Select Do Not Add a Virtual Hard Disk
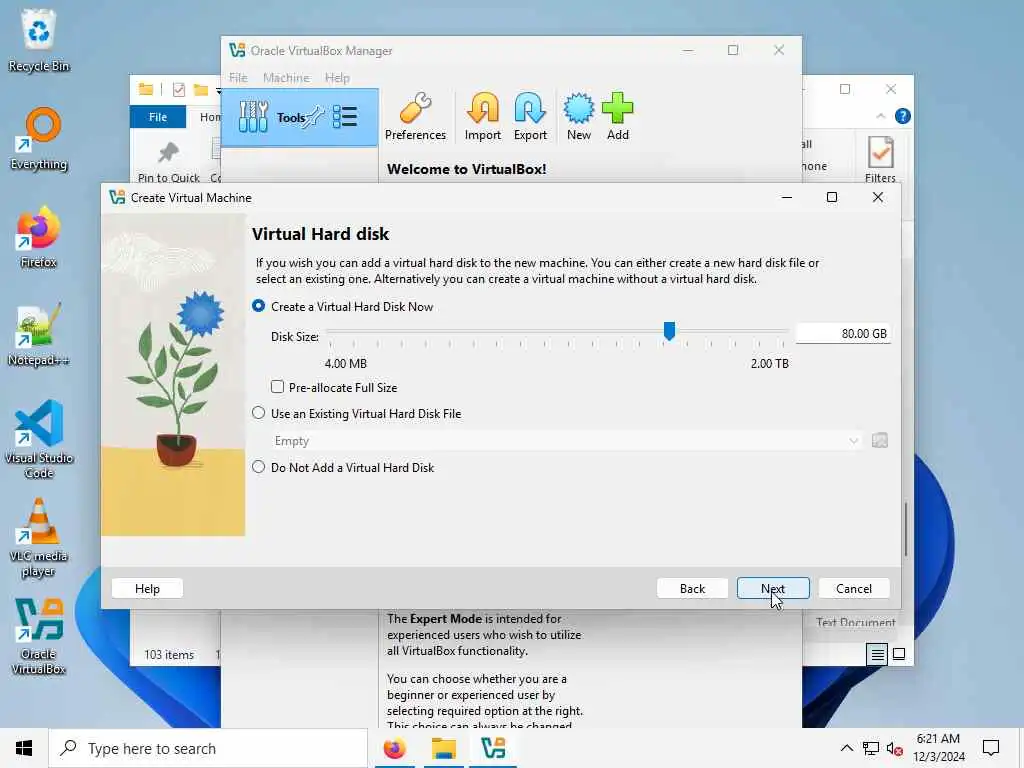The image size is (1024, 768). [259, 468]
